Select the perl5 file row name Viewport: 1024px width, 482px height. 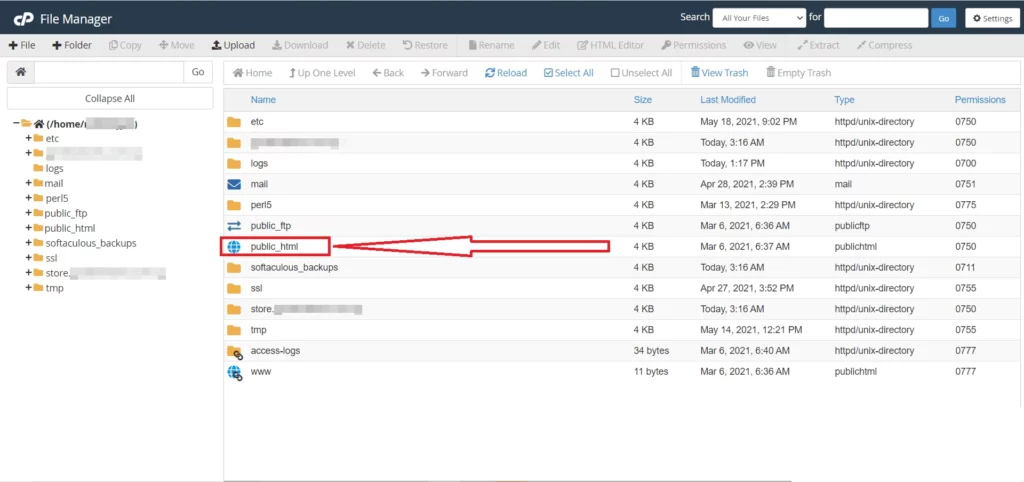coord(261,205)
